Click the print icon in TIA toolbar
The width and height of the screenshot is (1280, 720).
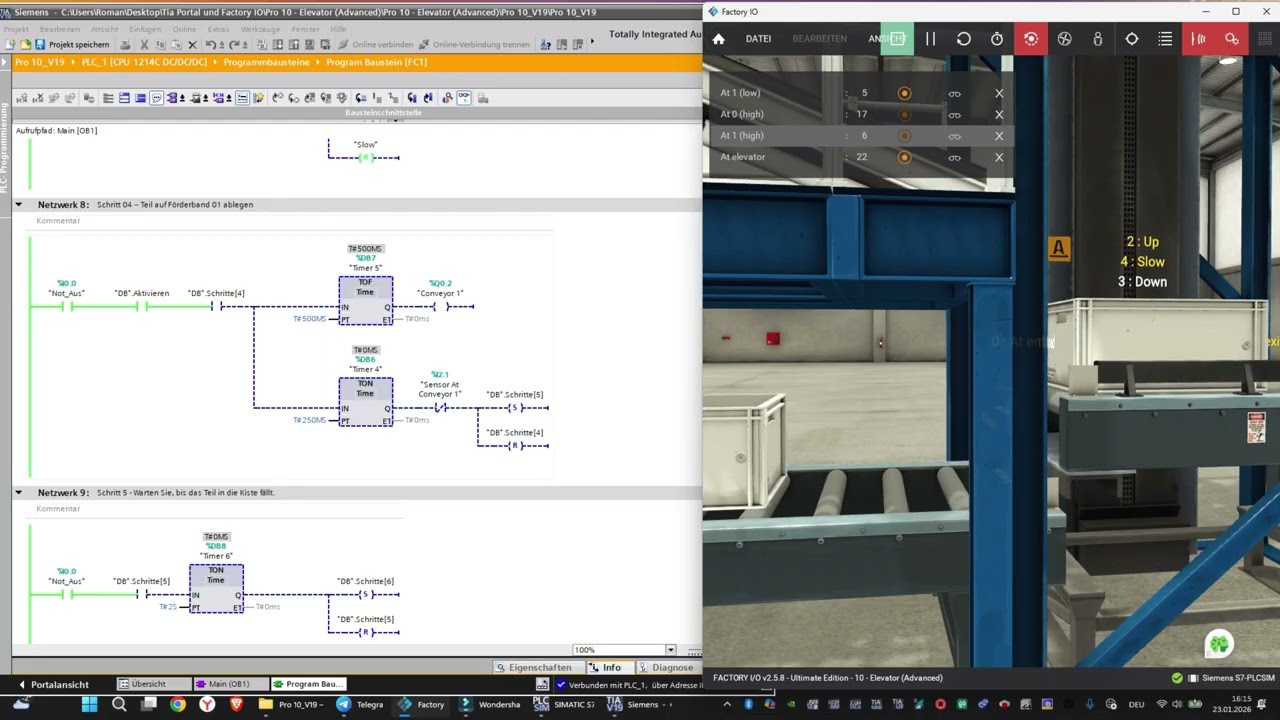coord(125,45)
